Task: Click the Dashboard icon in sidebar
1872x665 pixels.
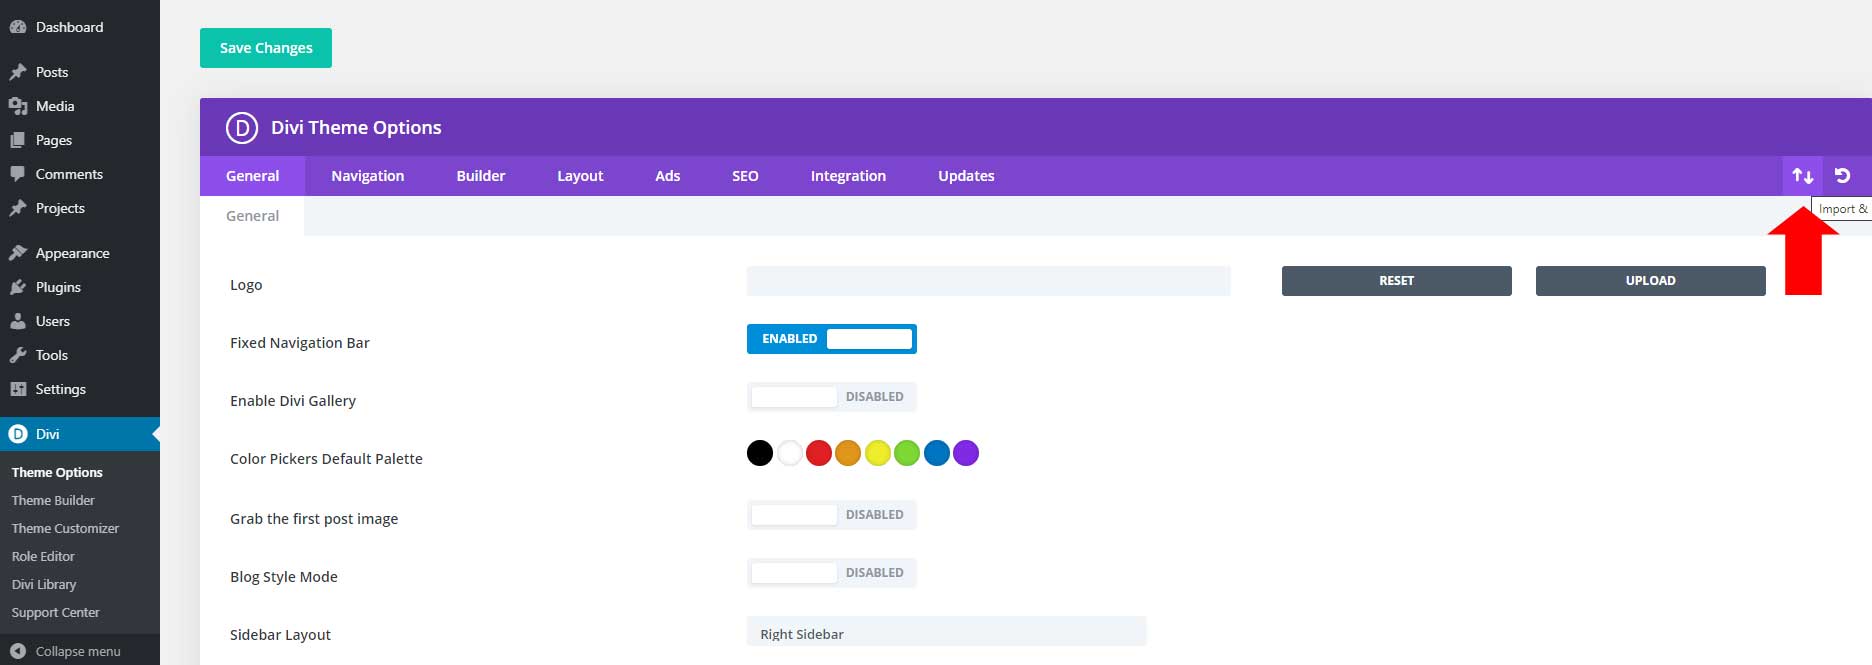Action: [x=18, y=27]
